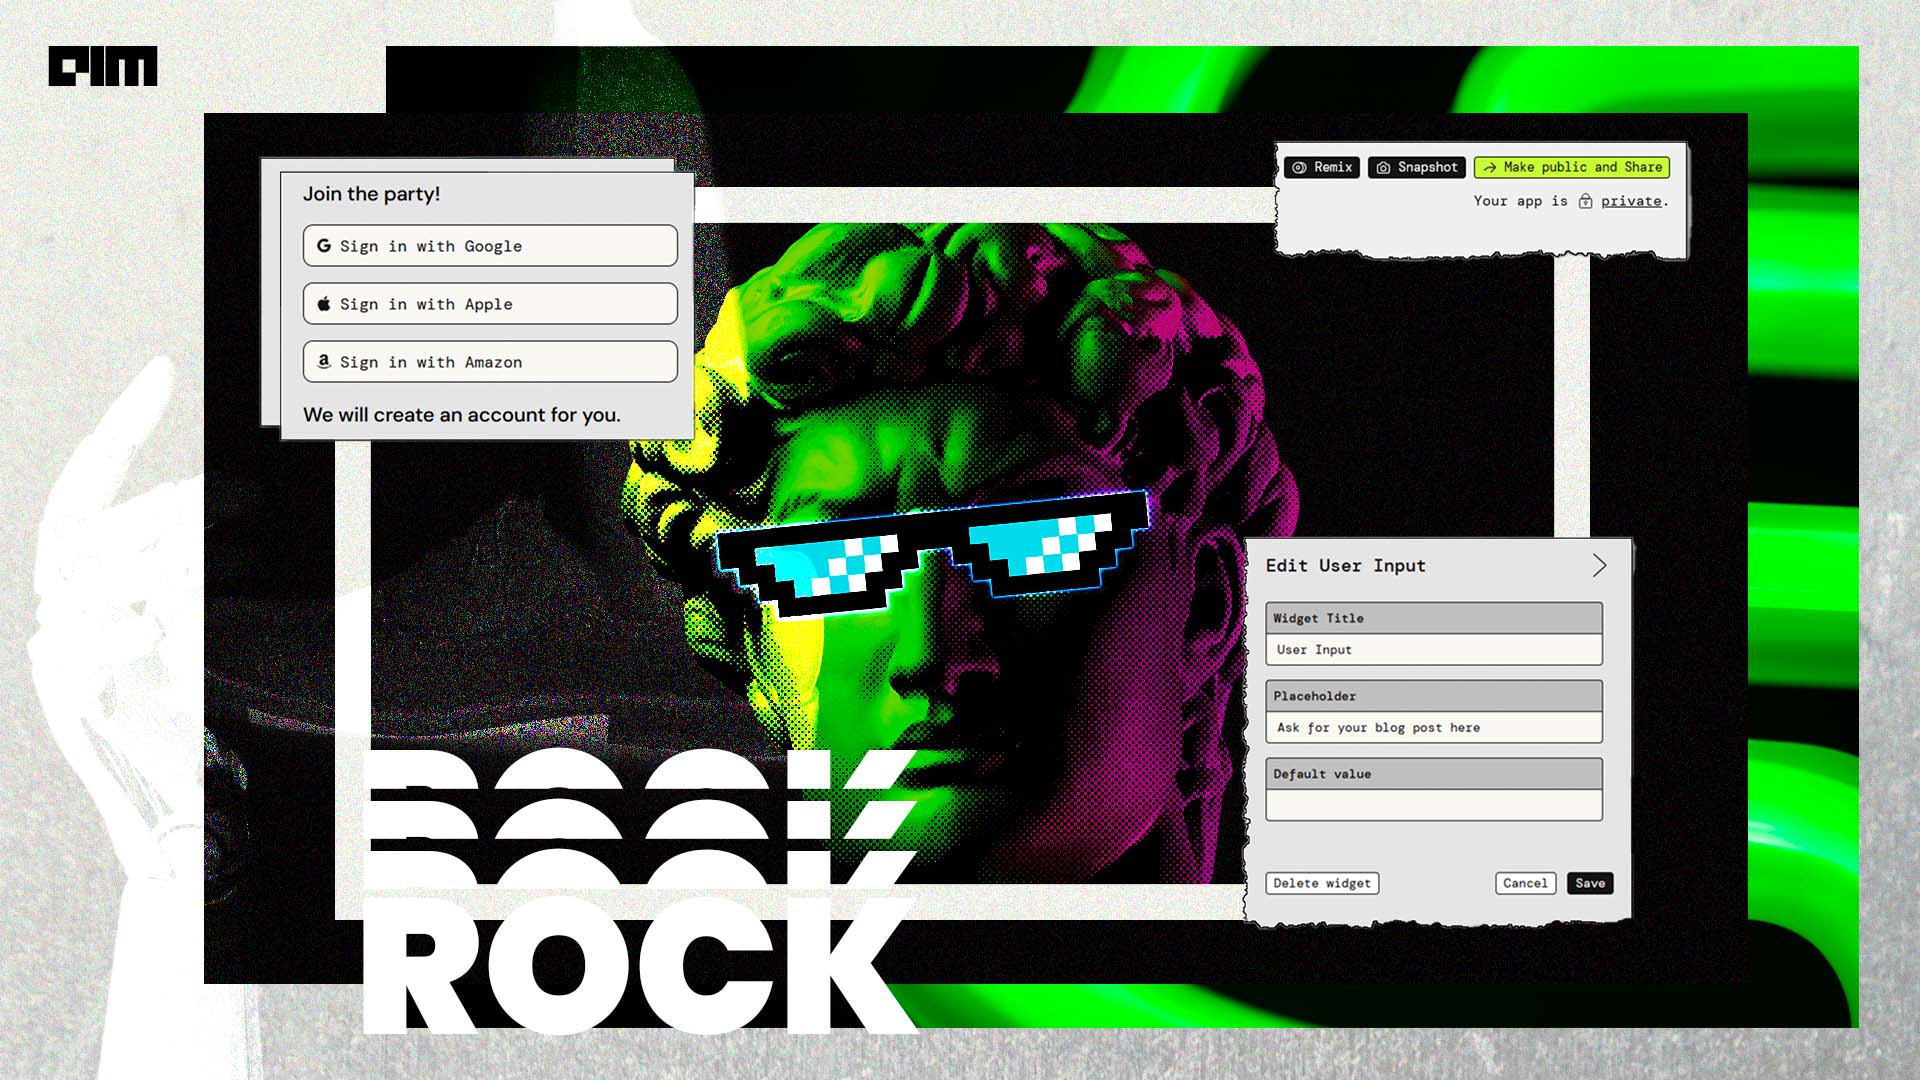Select the Remix disc icon
Screen dimensions: 1920x1080
point(1298,167)
